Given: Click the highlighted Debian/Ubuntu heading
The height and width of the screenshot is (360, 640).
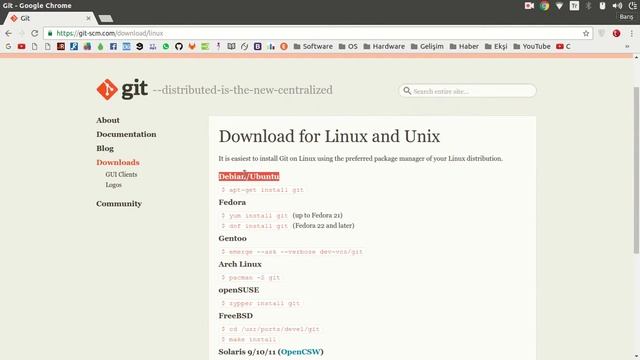Looking at the screenshot, I should tap(249, 176).
